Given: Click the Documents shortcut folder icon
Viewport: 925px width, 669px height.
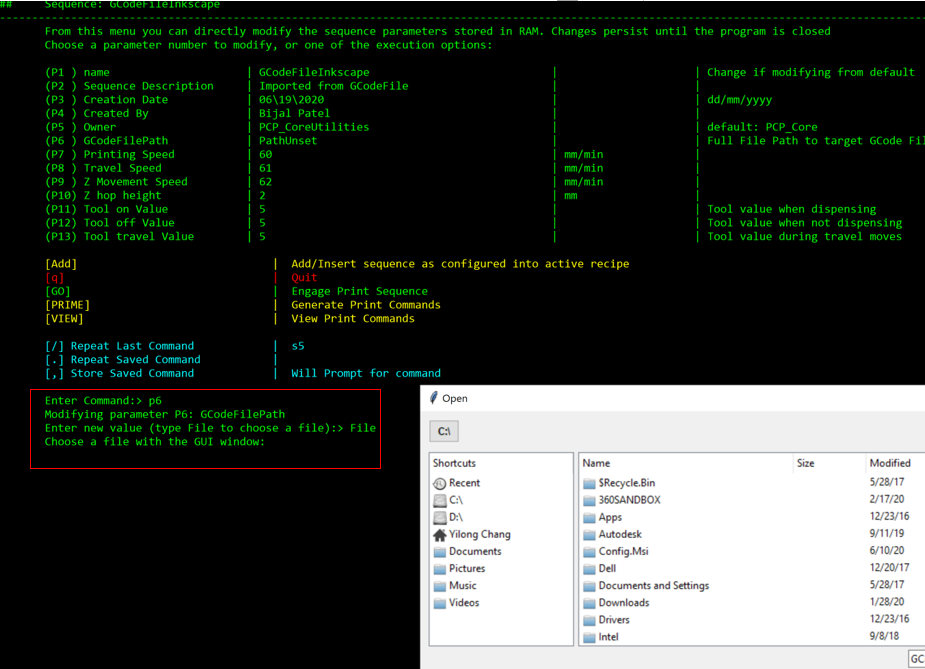Looking at the screenshot, I should coord(439,552).
